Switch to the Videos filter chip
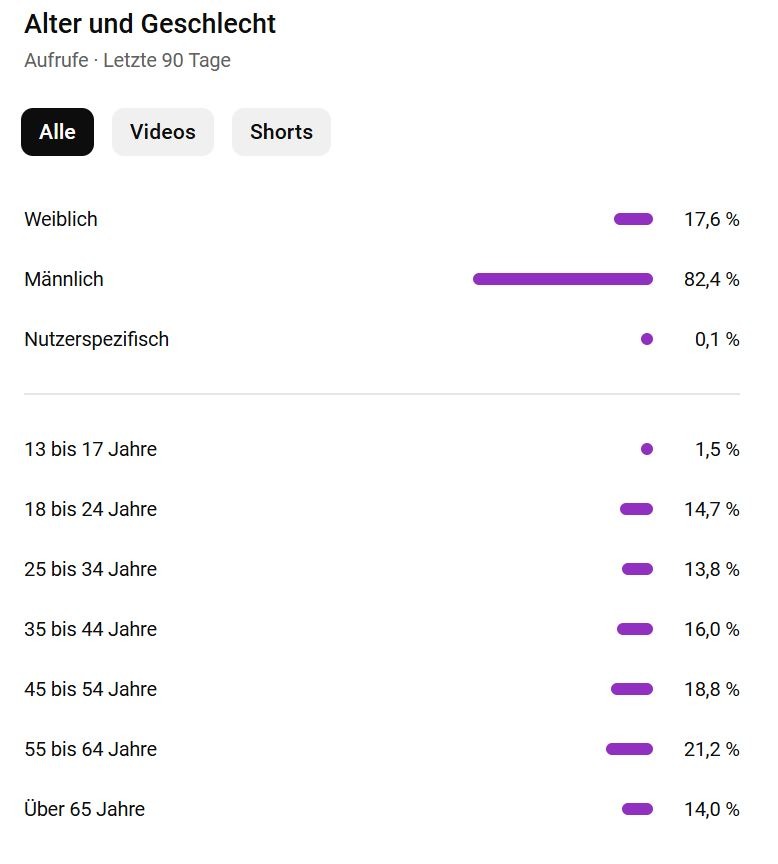778x864 pixels. [x=163, y=132]
